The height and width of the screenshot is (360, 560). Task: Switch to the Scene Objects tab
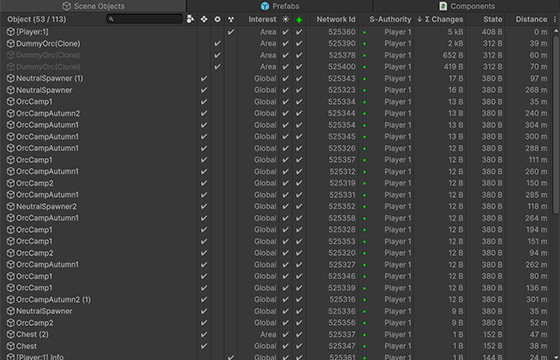(x=93, y=6)
